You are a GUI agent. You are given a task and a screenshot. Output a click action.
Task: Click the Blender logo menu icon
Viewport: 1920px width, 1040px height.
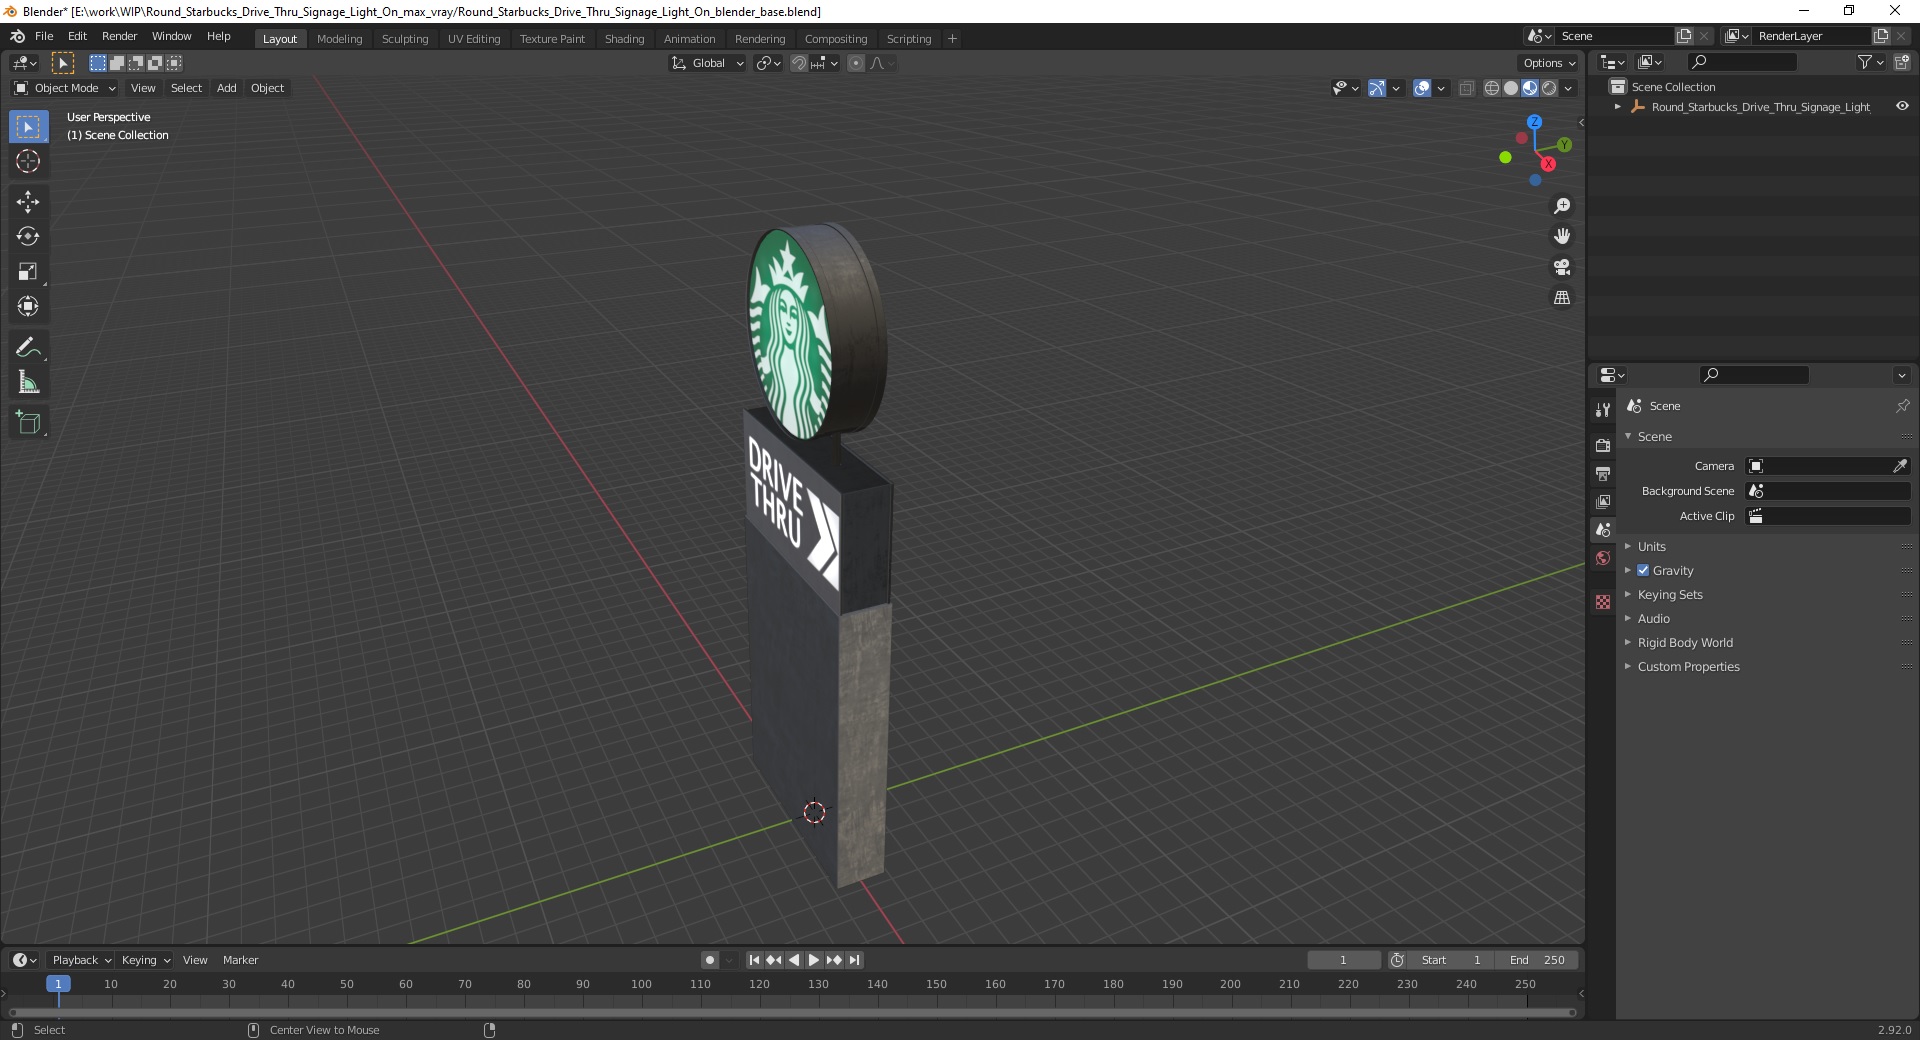pos(17,36)
